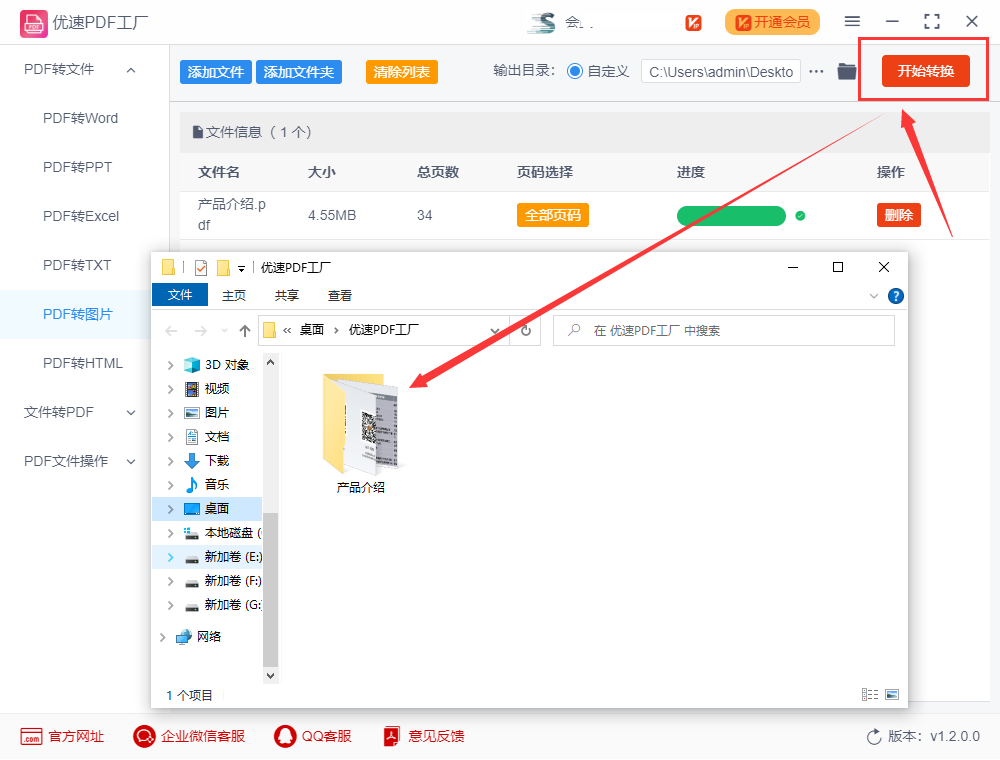Open 意见反馈 feedback link
The height and width of the screenshot is (760, 1000).
[x=423, y=736]
